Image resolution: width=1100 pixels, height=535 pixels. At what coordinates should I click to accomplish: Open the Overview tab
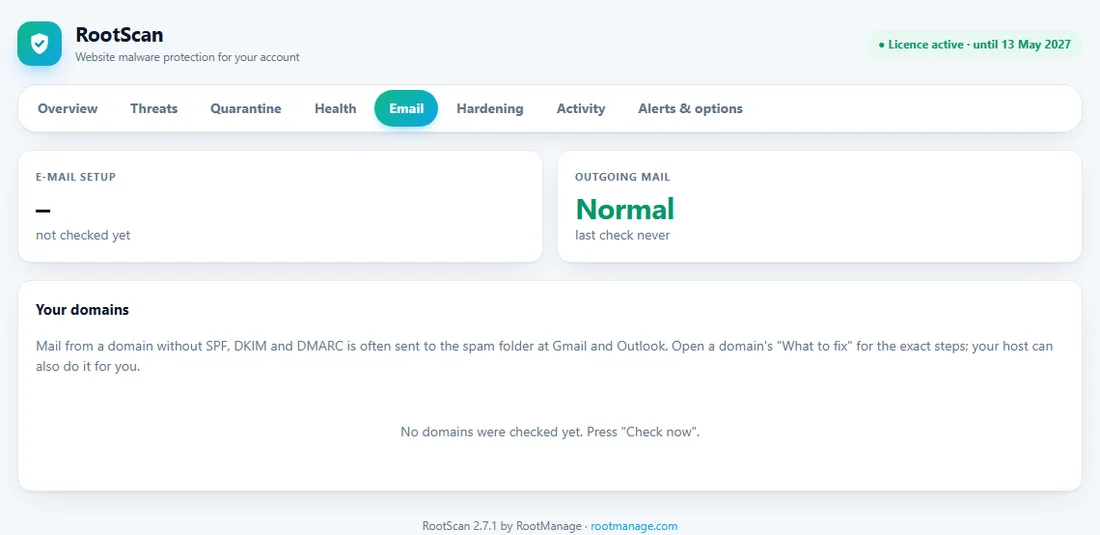68,109
